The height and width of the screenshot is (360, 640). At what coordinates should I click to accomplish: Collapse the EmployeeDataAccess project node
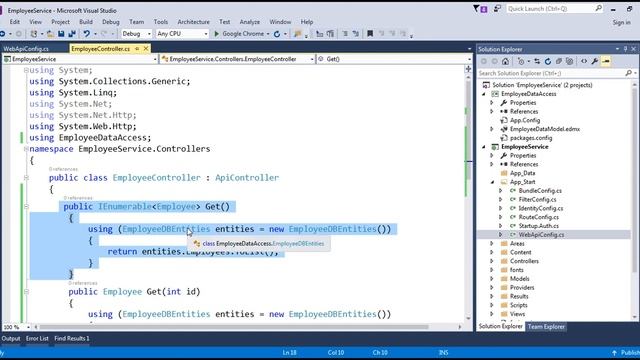tap(484, 94)
